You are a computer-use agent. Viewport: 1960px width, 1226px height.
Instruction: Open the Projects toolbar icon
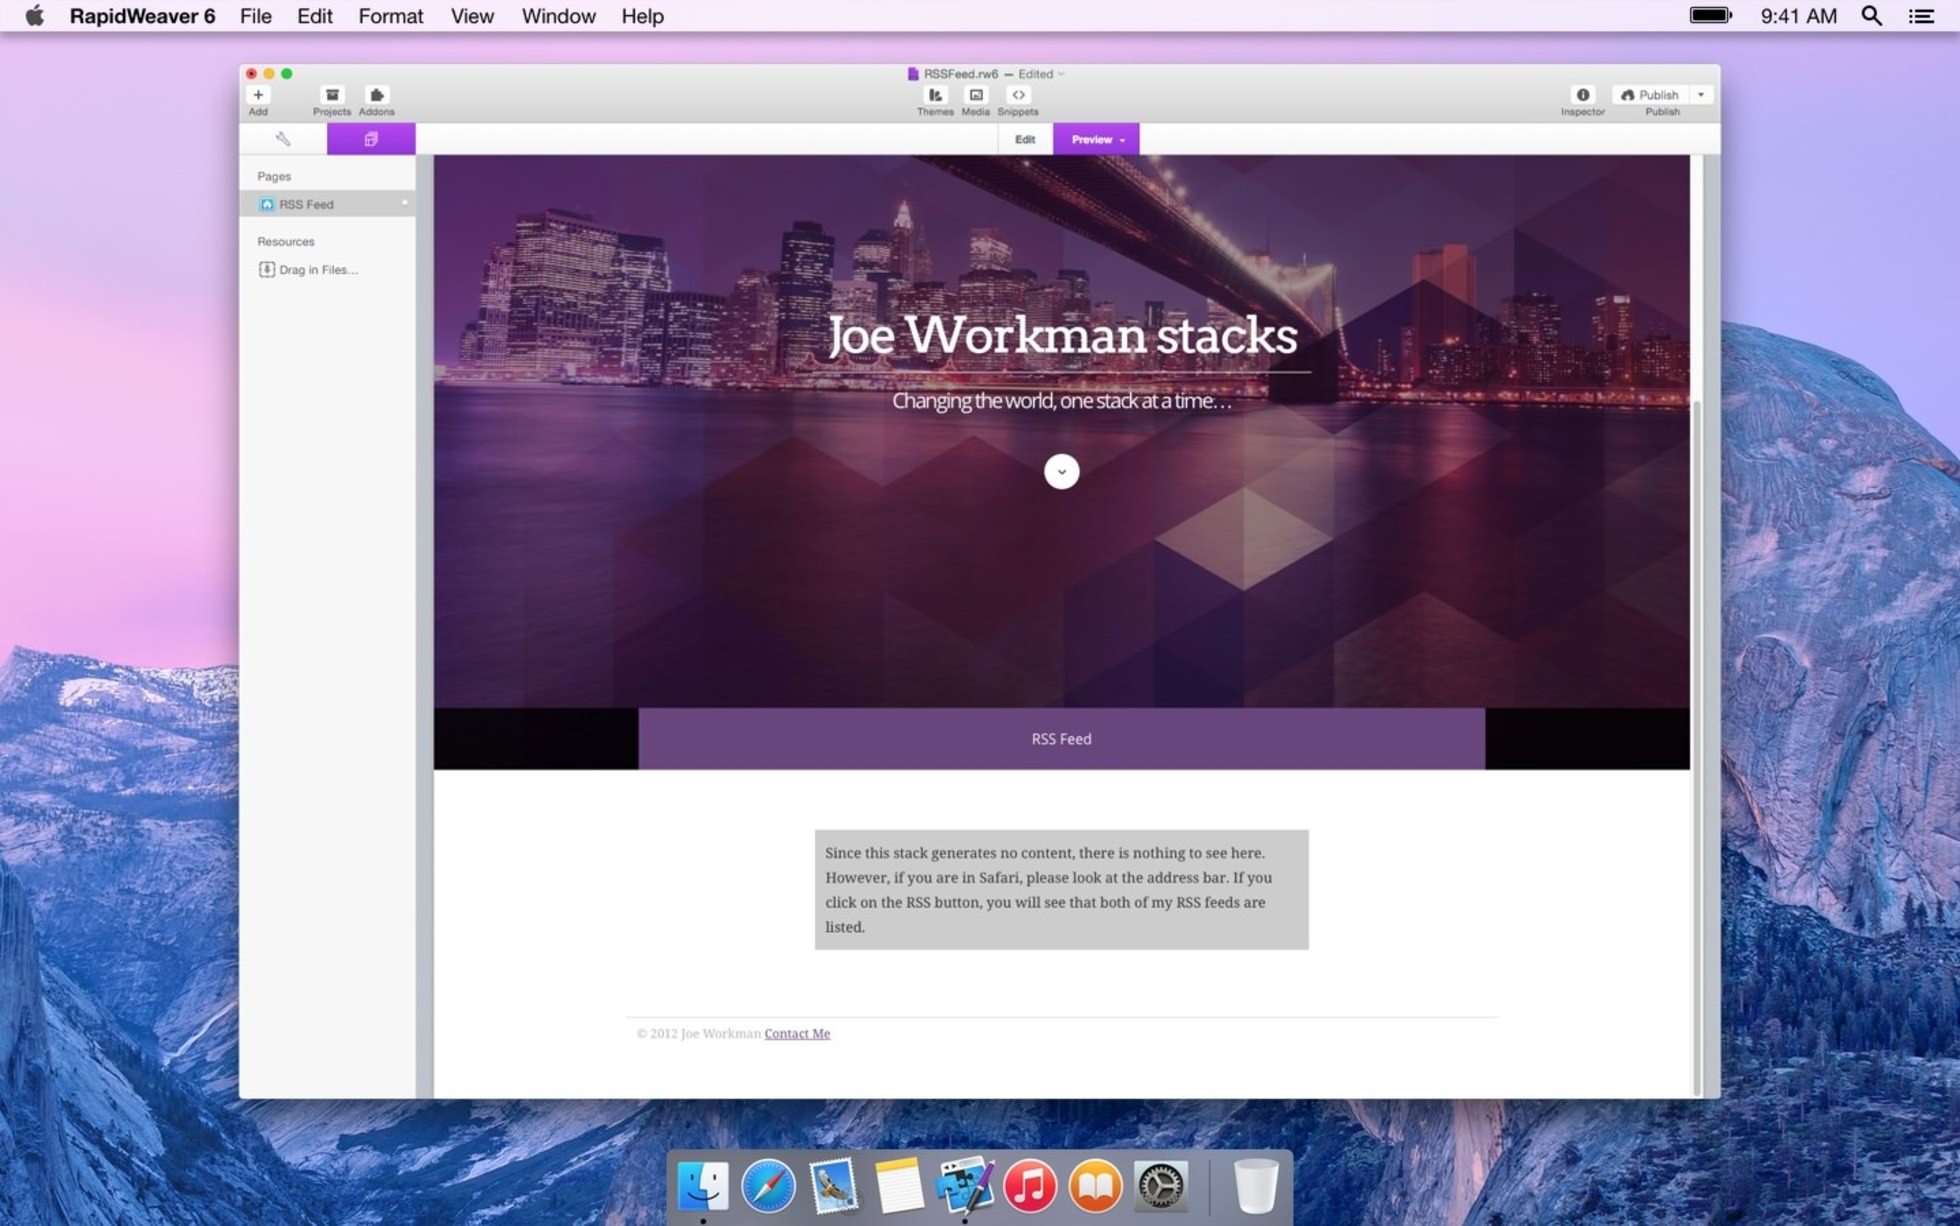point(332,95)
